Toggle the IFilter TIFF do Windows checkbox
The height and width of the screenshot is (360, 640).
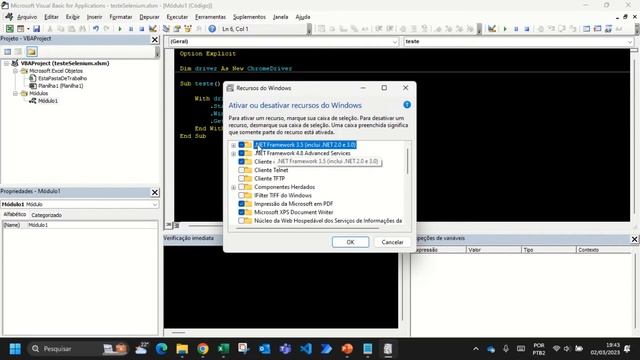click(x=242, y=196)
